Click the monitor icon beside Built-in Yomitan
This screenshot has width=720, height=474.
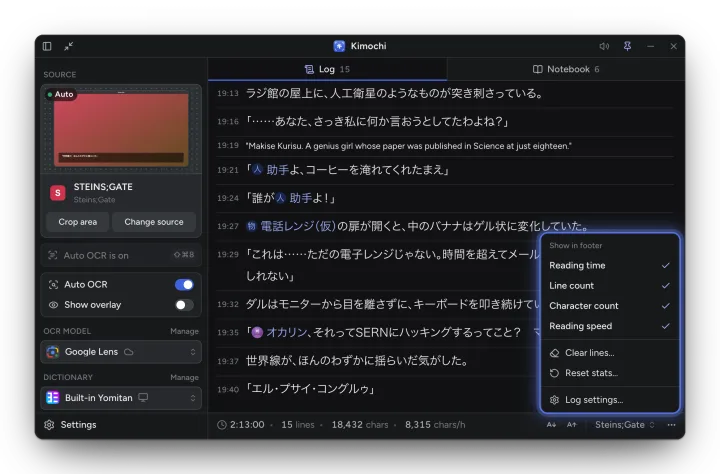click(143, 398)
